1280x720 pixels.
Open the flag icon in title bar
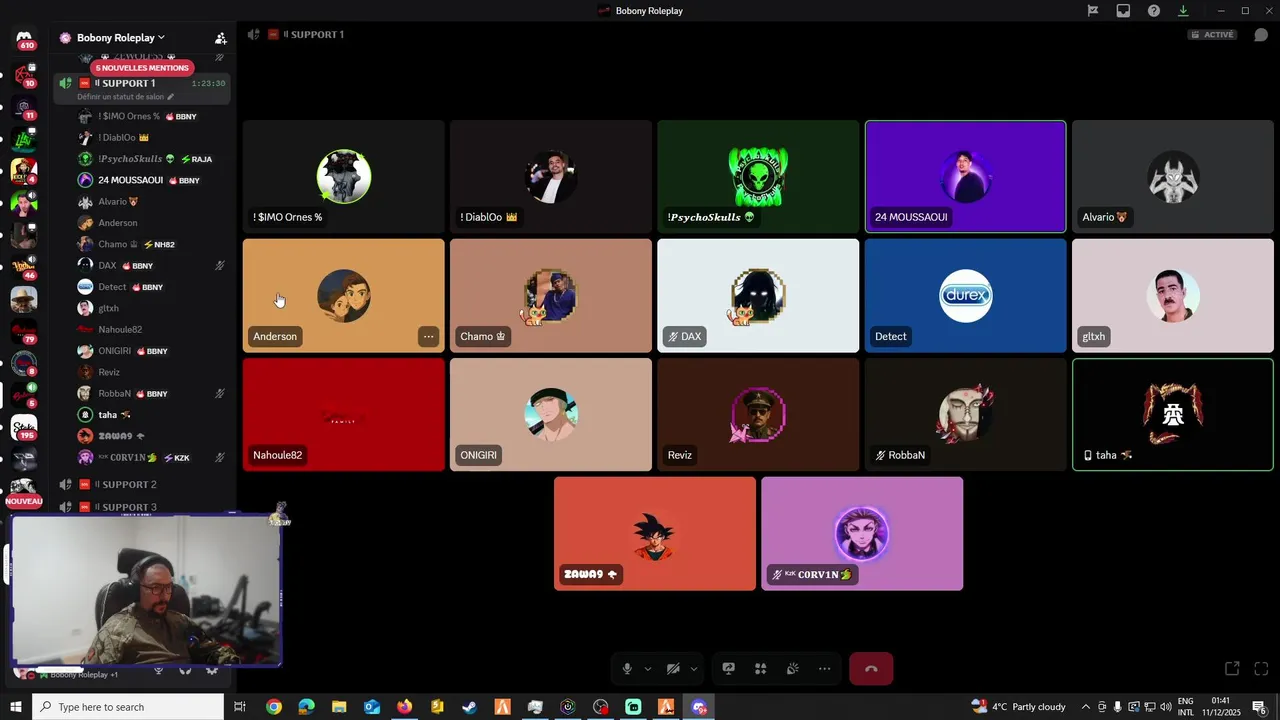click(x=1093, y=11)
